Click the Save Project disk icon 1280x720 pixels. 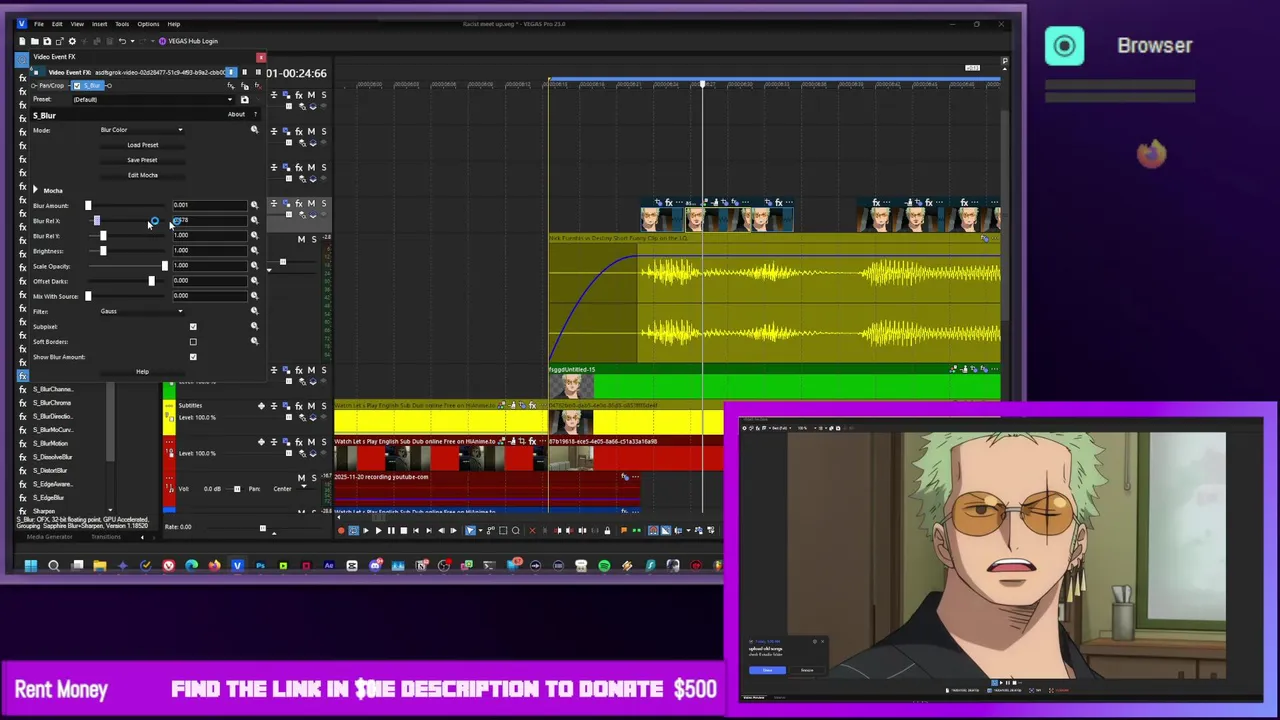coord(47,41)
